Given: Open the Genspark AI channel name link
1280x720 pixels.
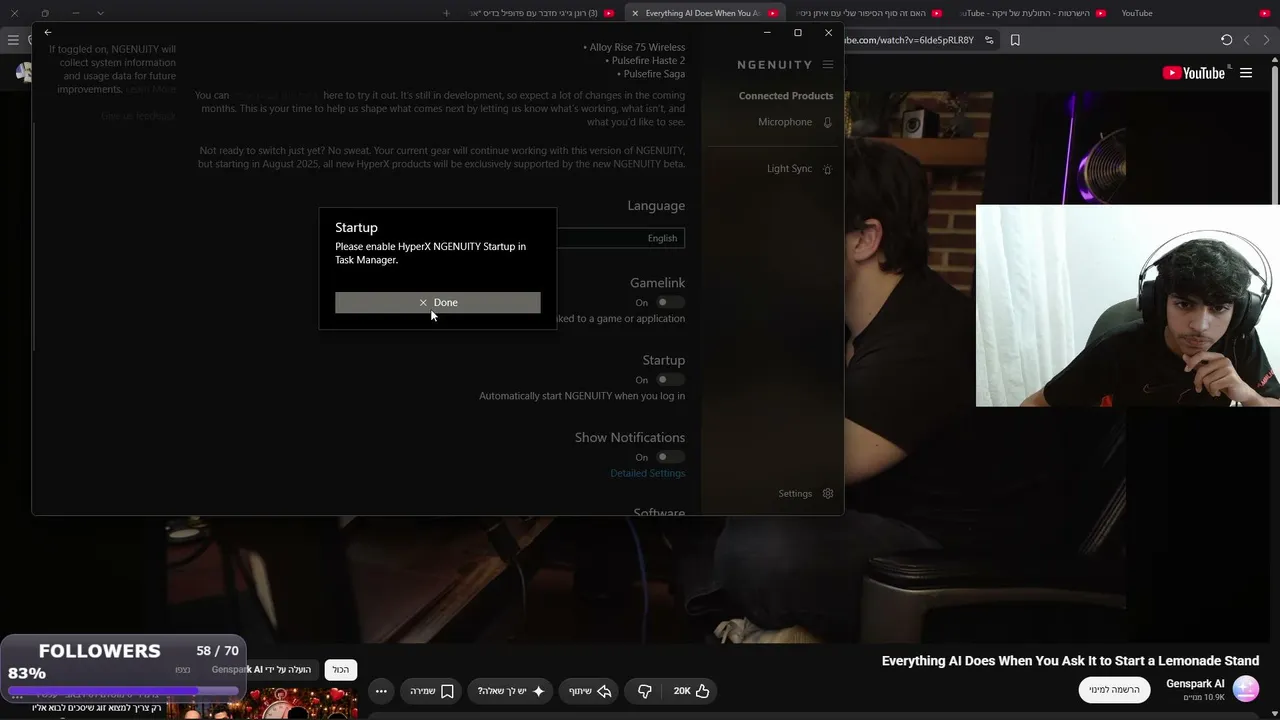Looking at the screenshot, I should tap(1195, 684).
